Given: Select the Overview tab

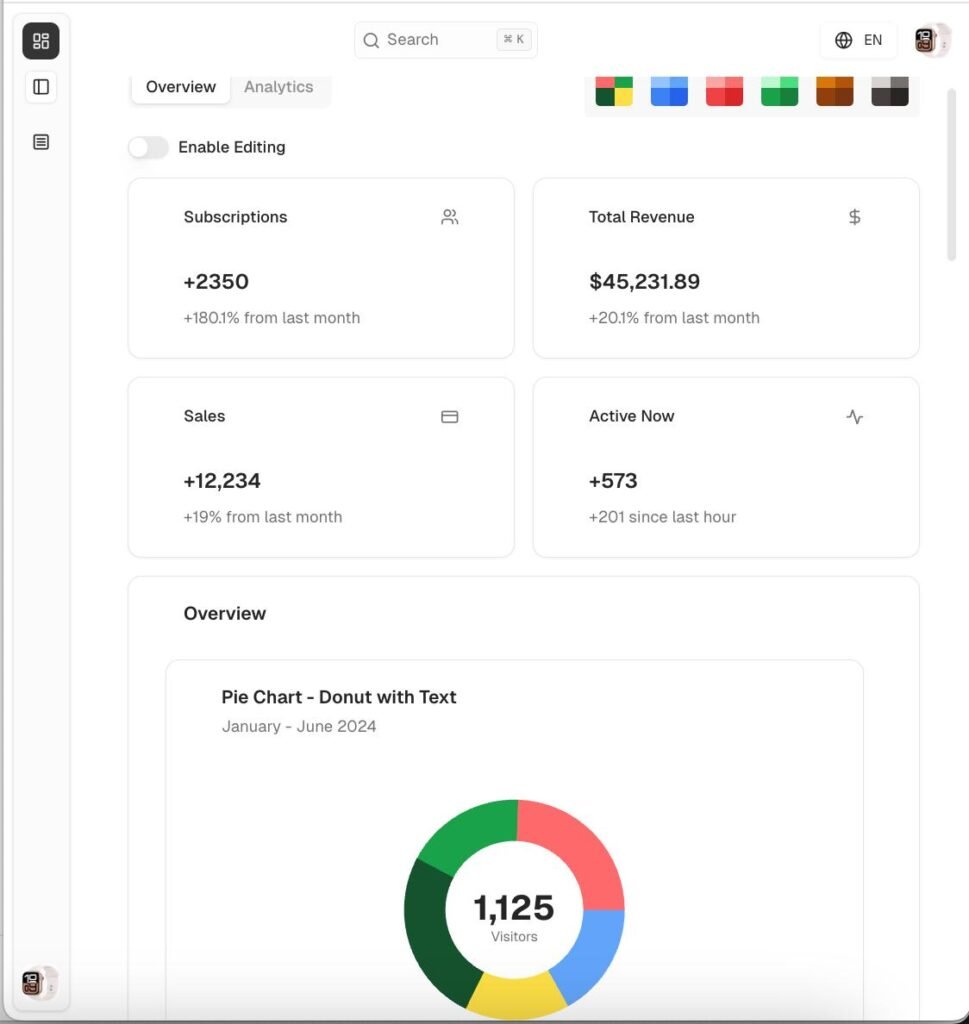Looking at the screenshot, I should coord(181,87).
